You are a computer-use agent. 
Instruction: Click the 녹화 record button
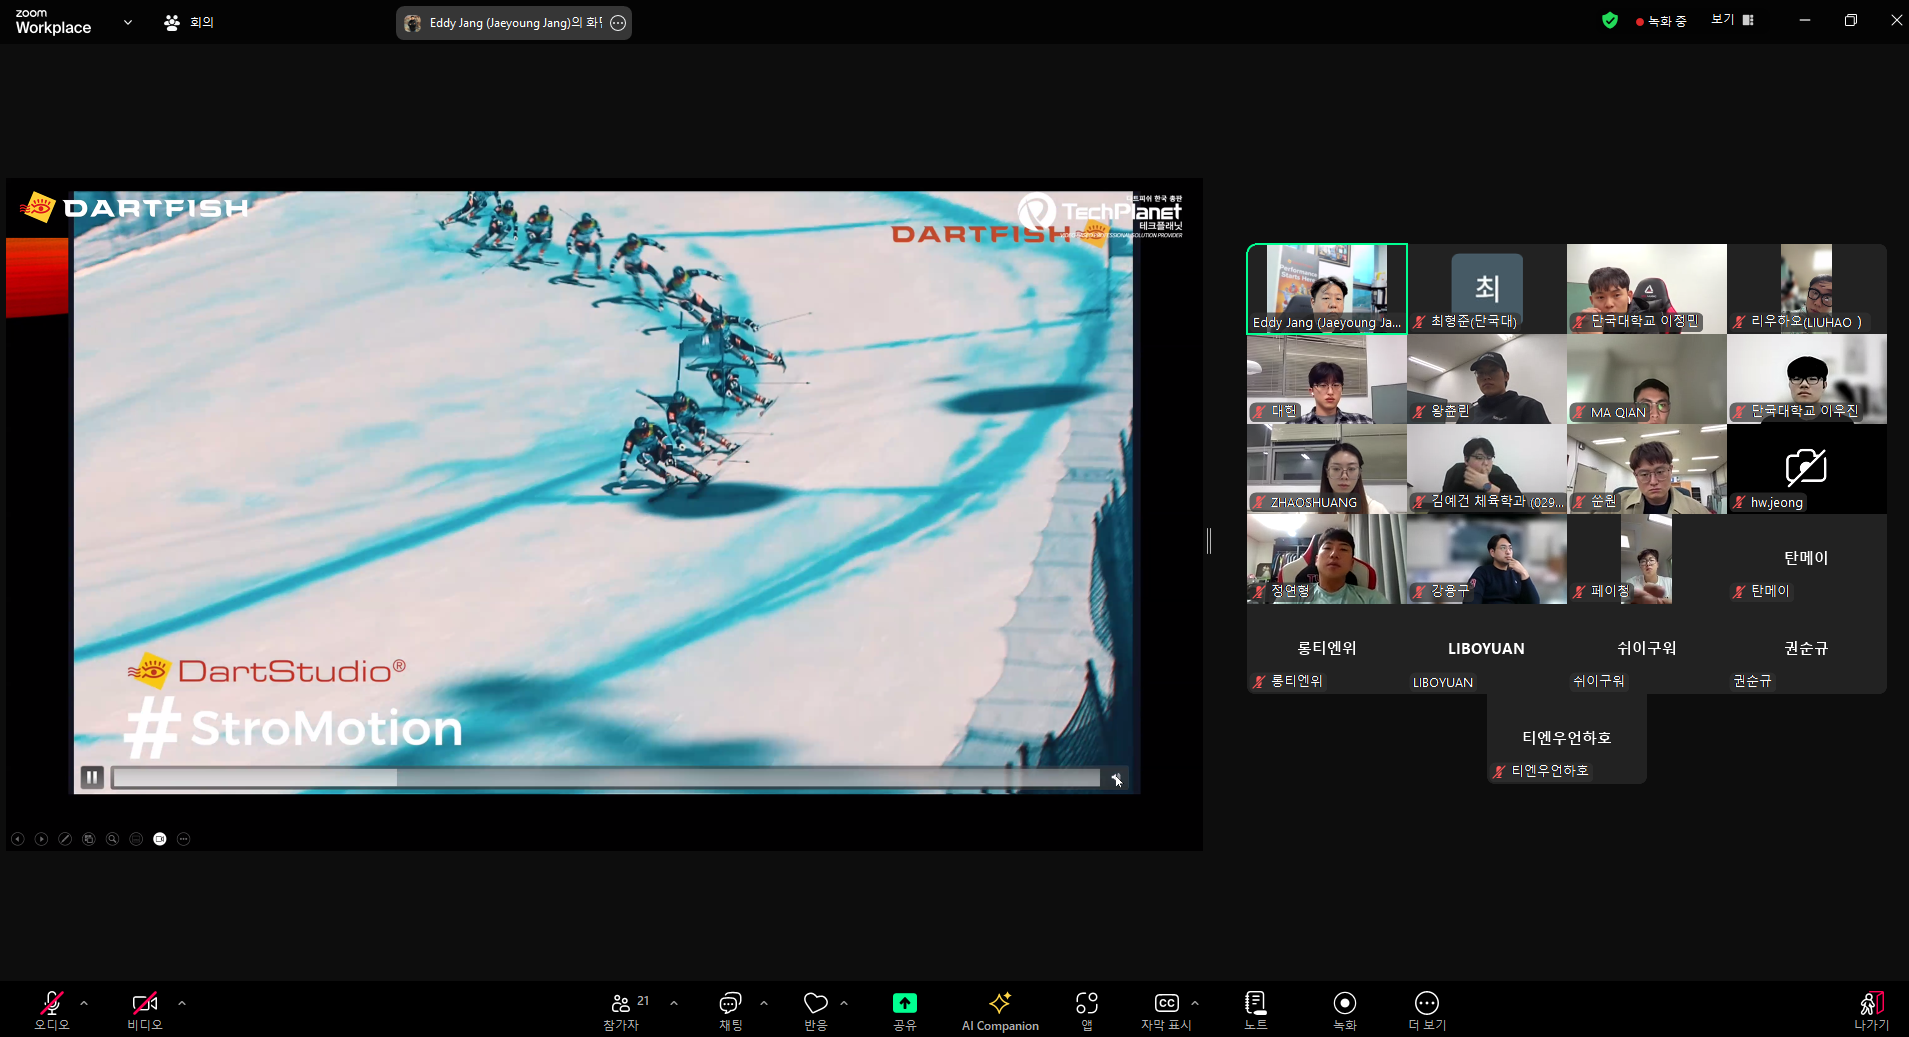coord(1345,1010)
